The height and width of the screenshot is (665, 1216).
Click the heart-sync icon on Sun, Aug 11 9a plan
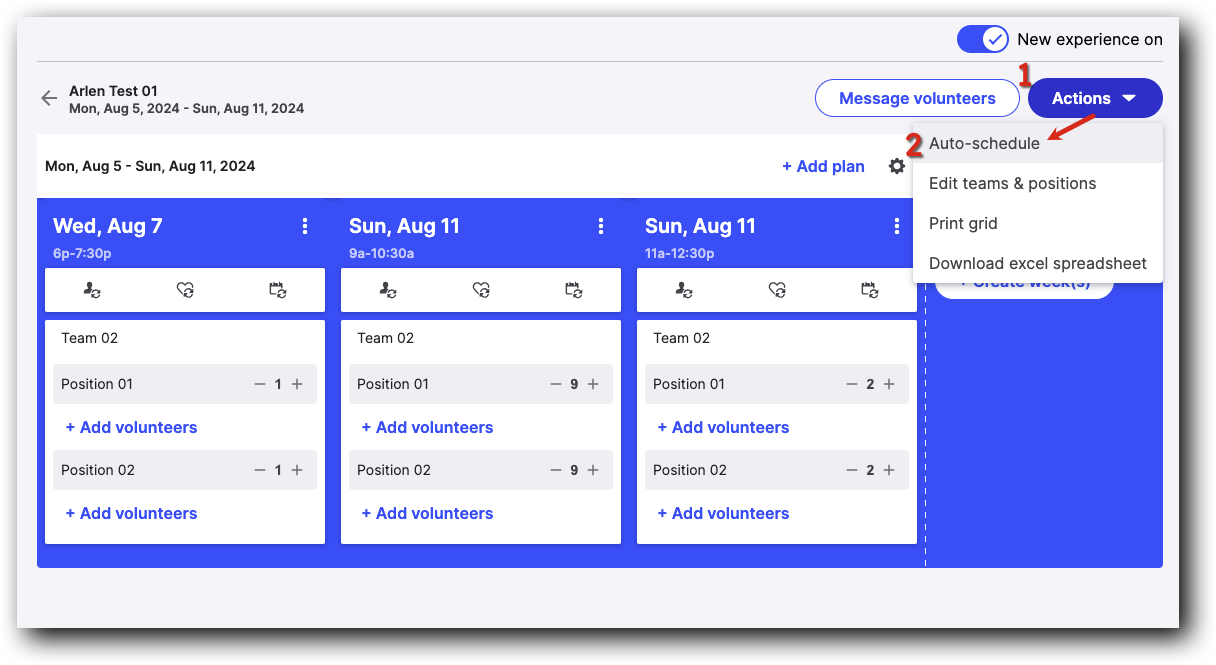[481, 290]
